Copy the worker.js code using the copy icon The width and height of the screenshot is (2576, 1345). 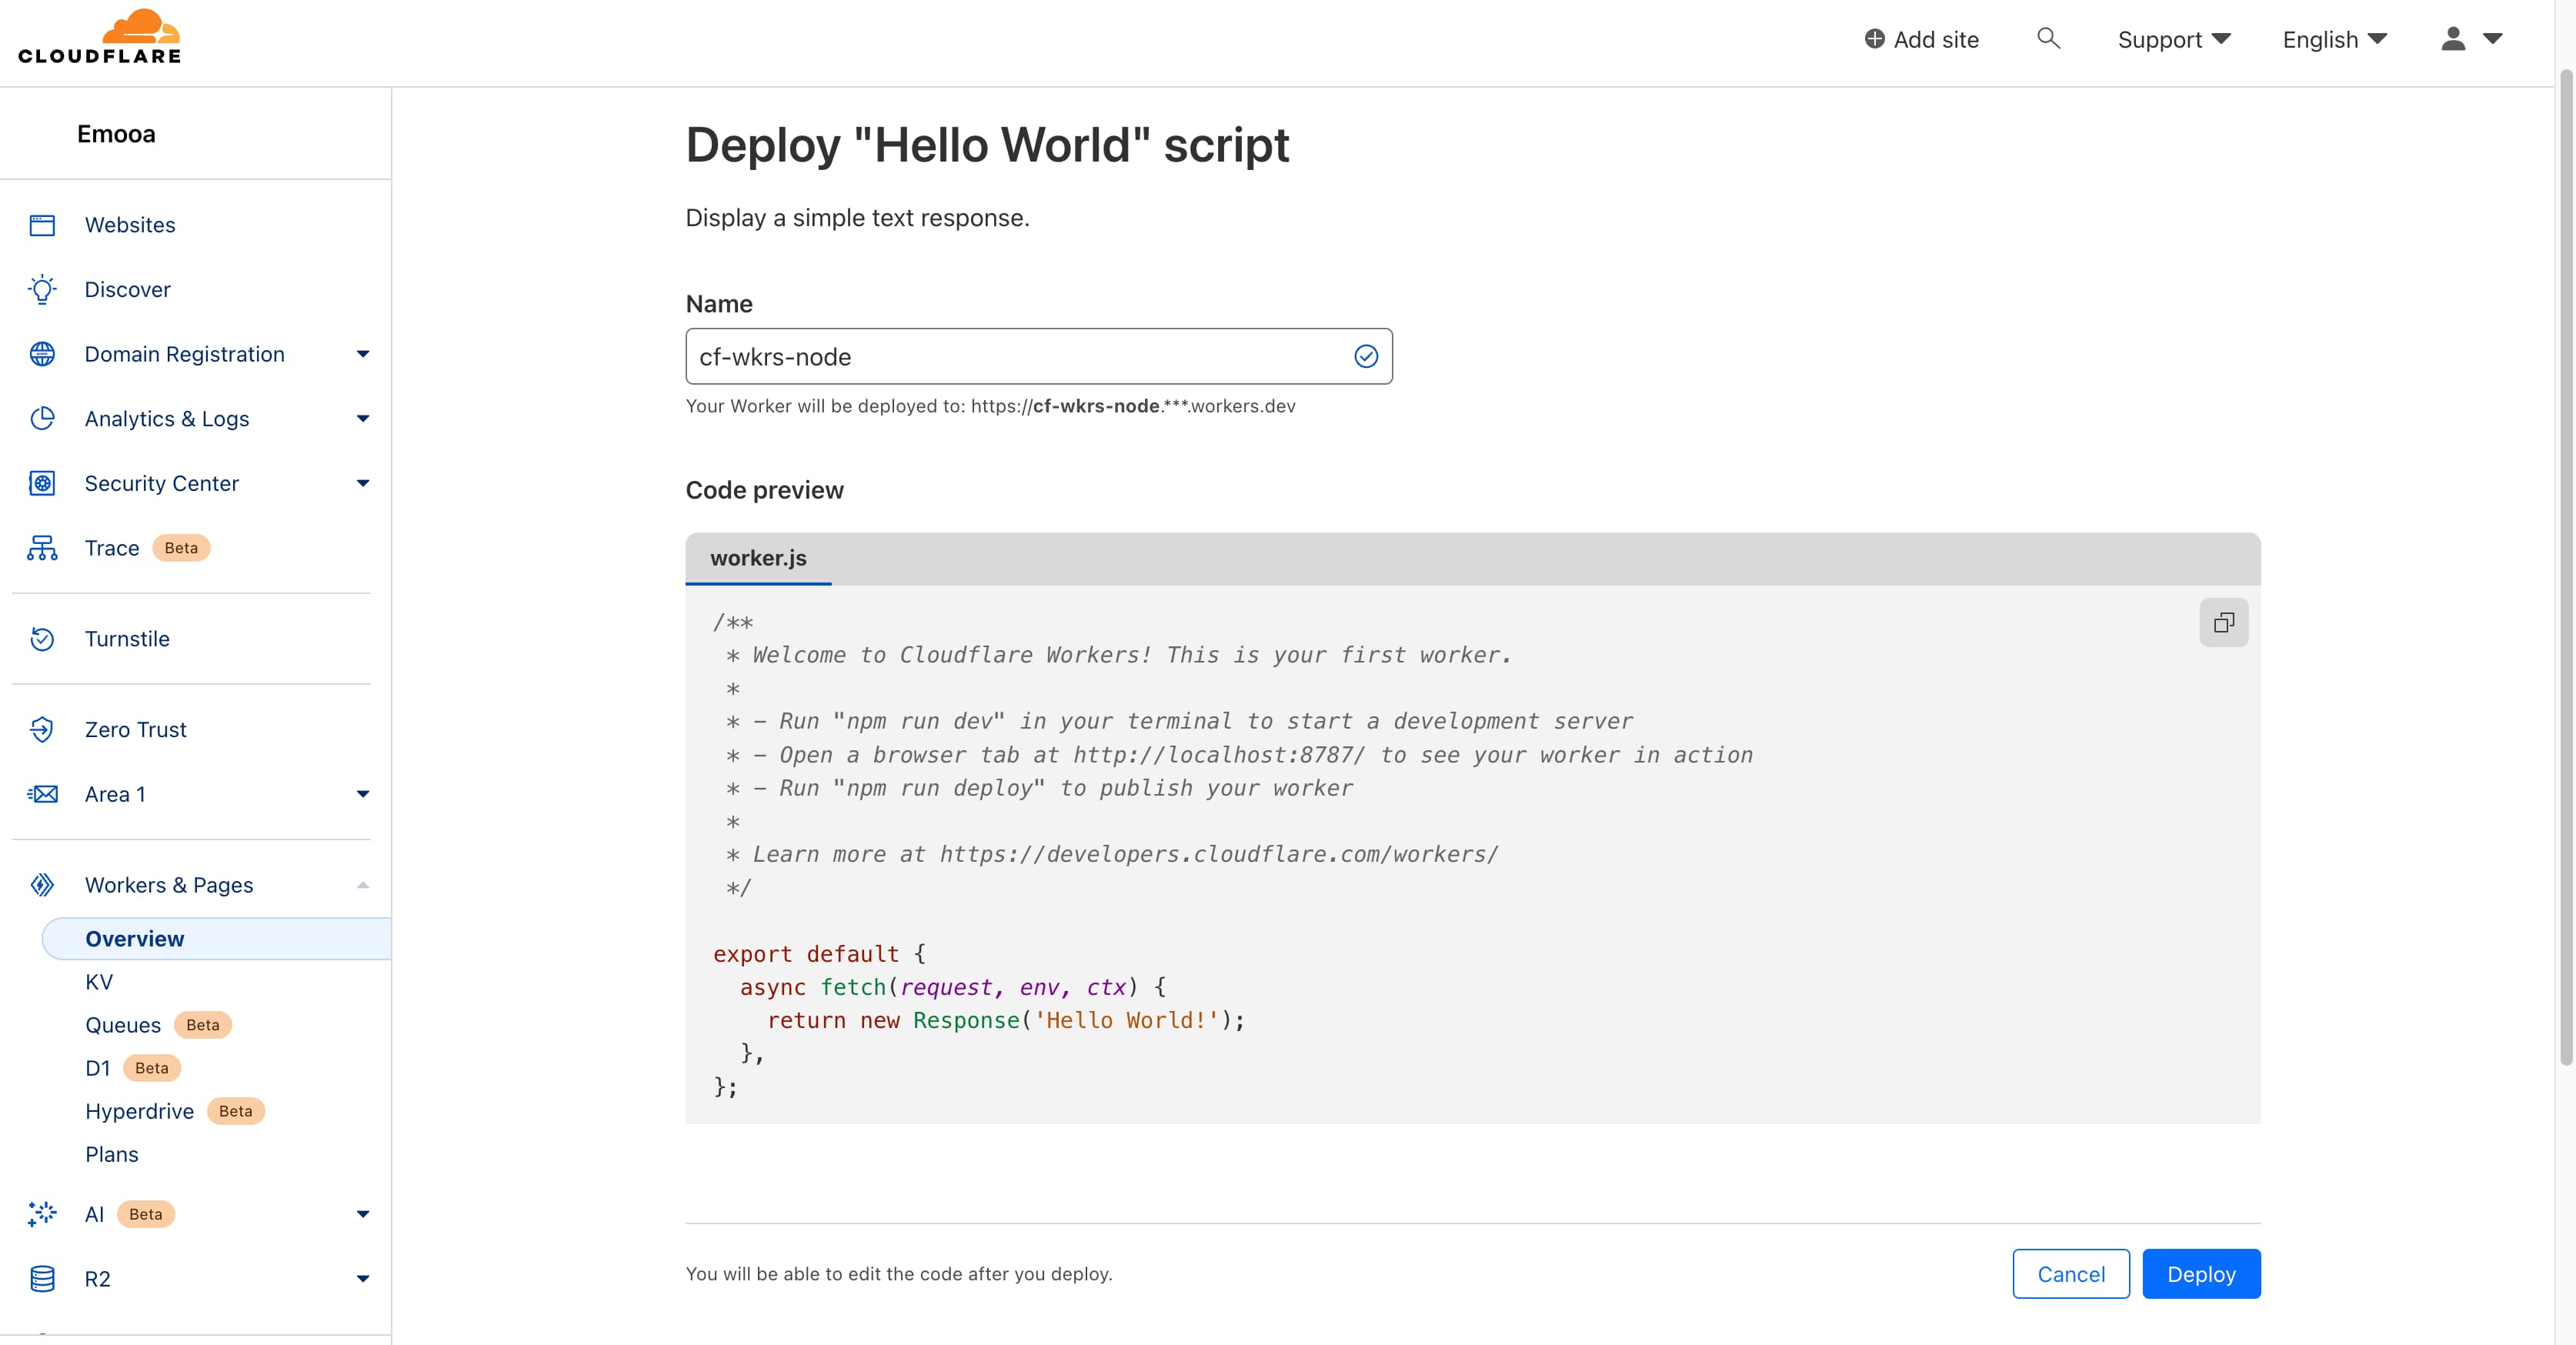(2224, 623)
